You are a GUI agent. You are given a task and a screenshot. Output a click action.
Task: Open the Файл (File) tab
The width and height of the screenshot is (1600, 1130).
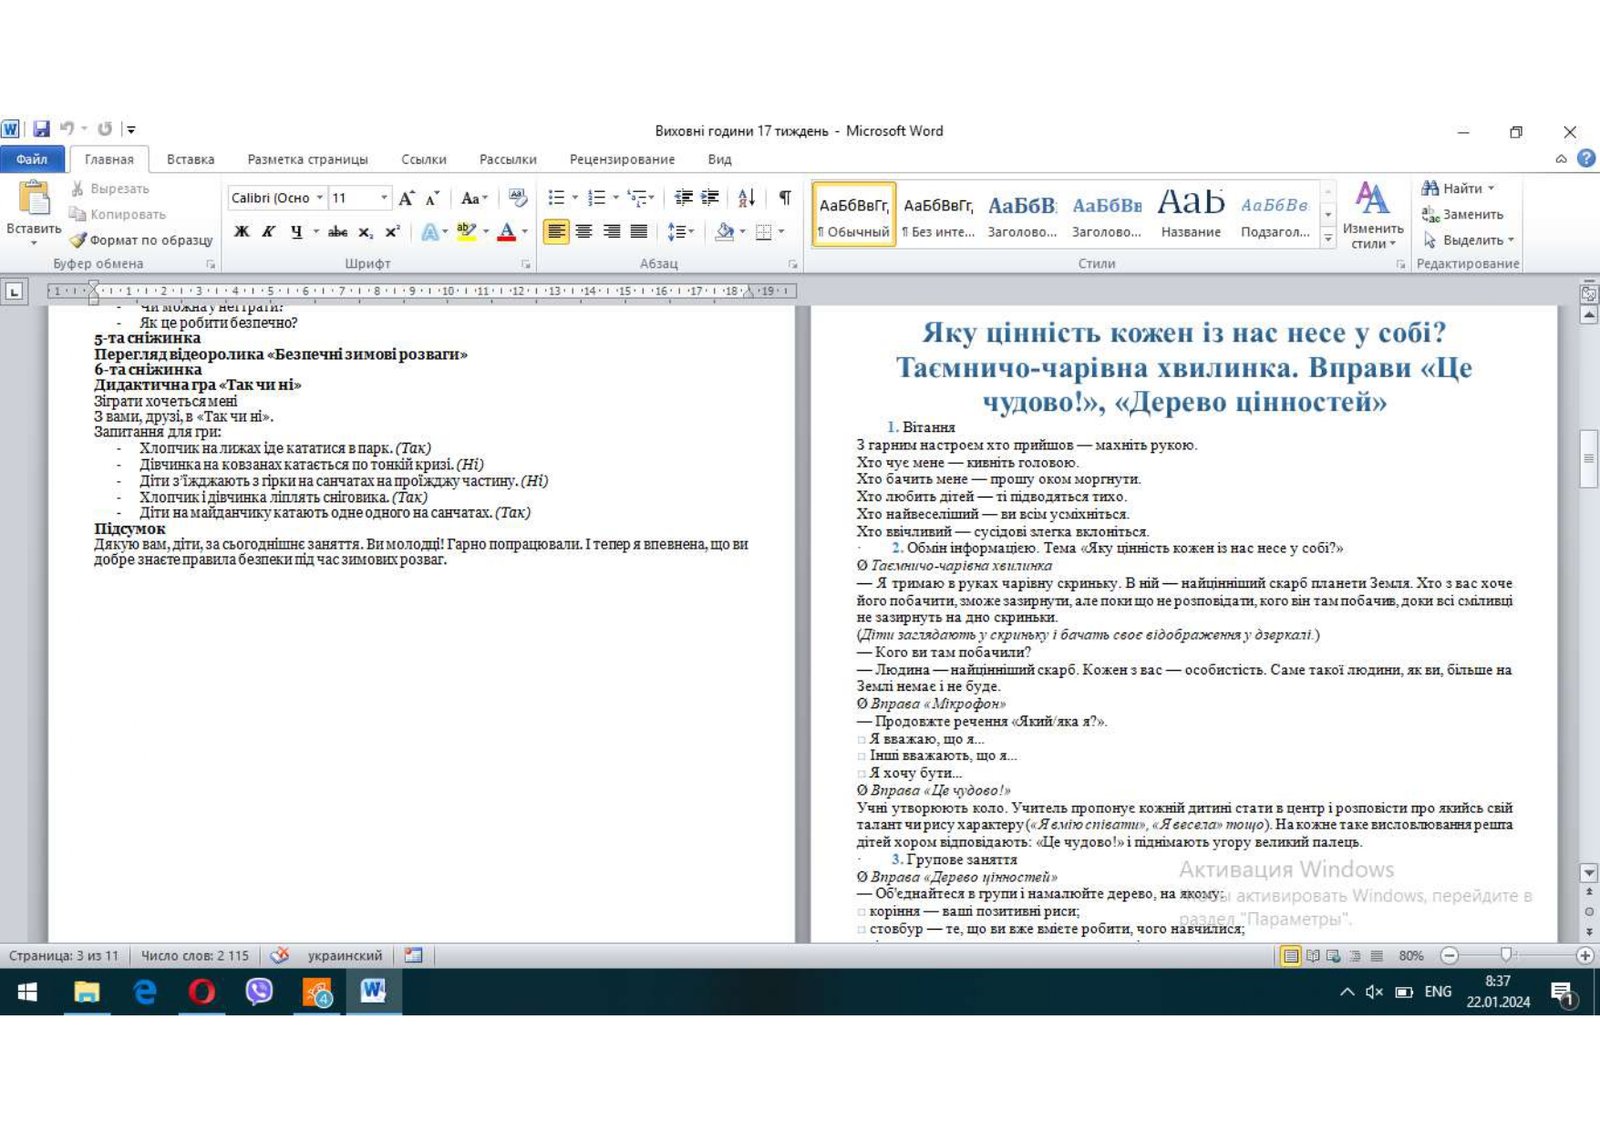tap(32, 159)
